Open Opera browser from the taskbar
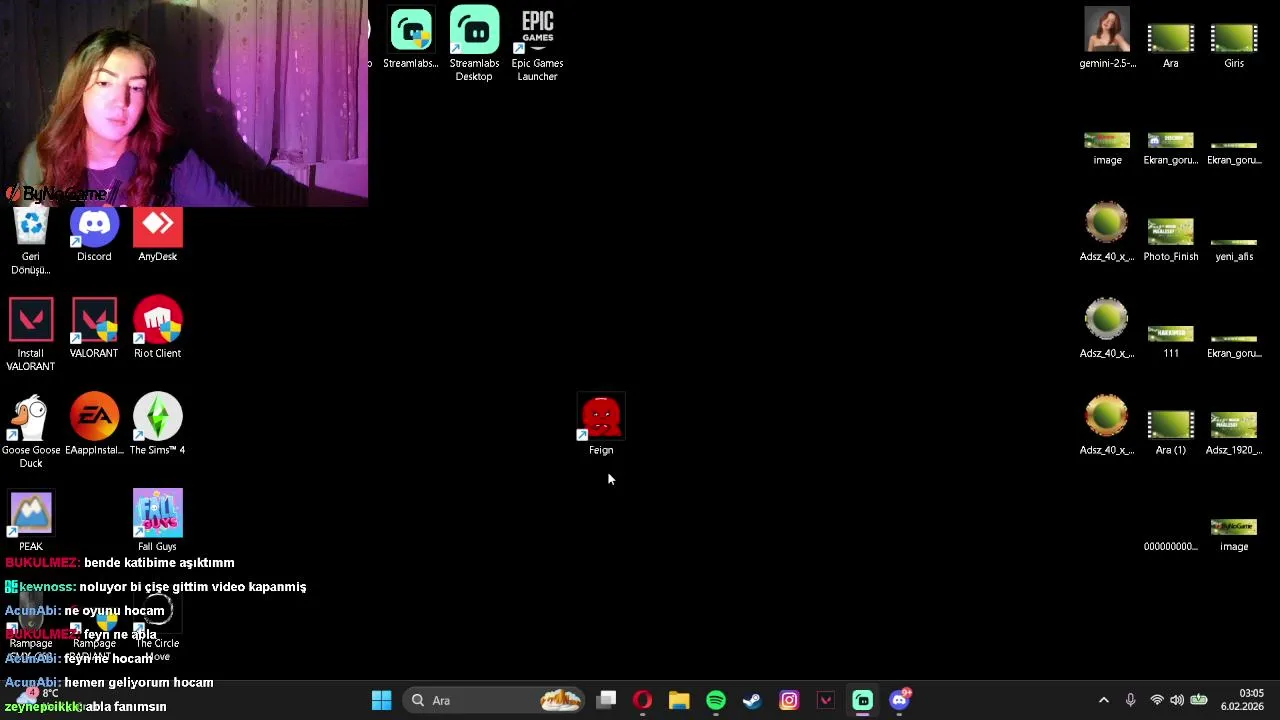Viewport: 1280px width, 720px height. coord(643,700)
